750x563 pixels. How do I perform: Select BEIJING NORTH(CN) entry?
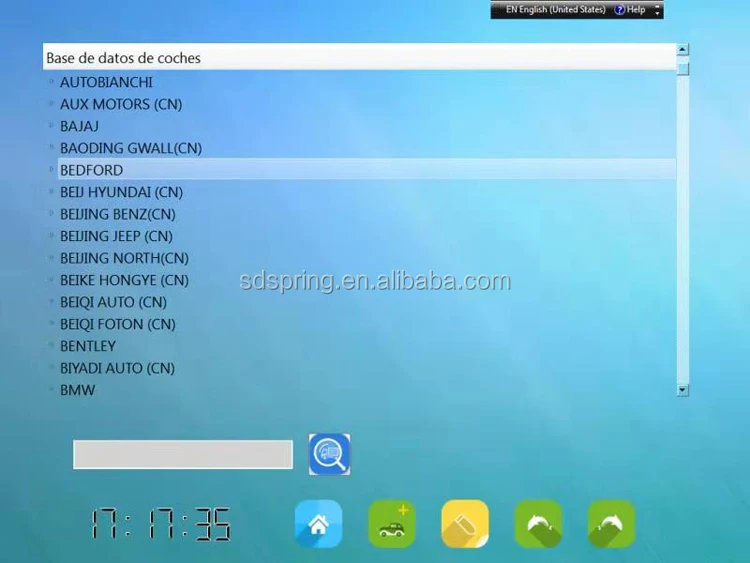(124, 258)
